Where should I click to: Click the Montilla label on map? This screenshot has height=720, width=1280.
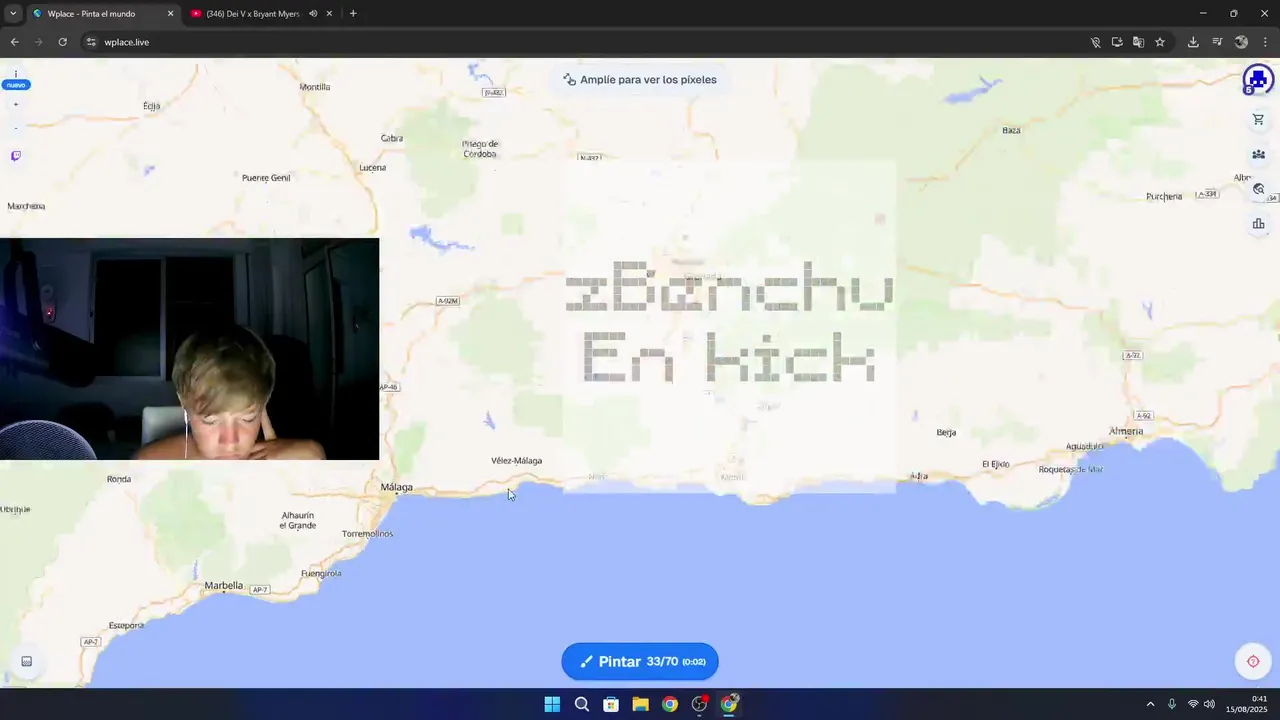(315, 87)
